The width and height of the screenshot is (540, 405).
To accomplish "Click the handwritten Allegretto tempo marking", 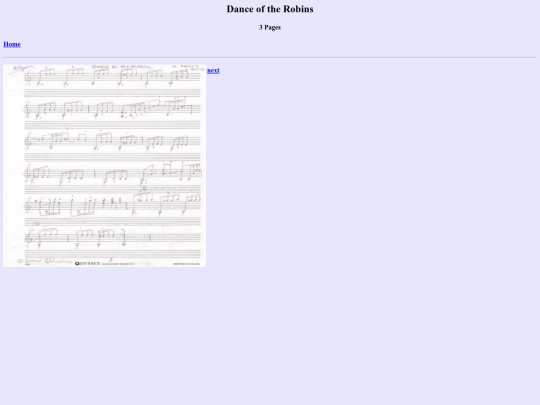I will [x=23, y=68].
